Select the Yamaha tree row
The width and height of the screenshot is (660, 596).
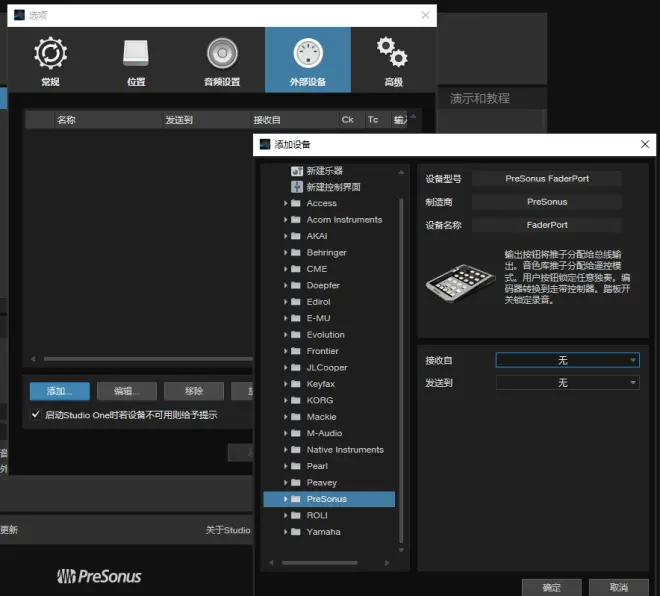pos(329,532)
